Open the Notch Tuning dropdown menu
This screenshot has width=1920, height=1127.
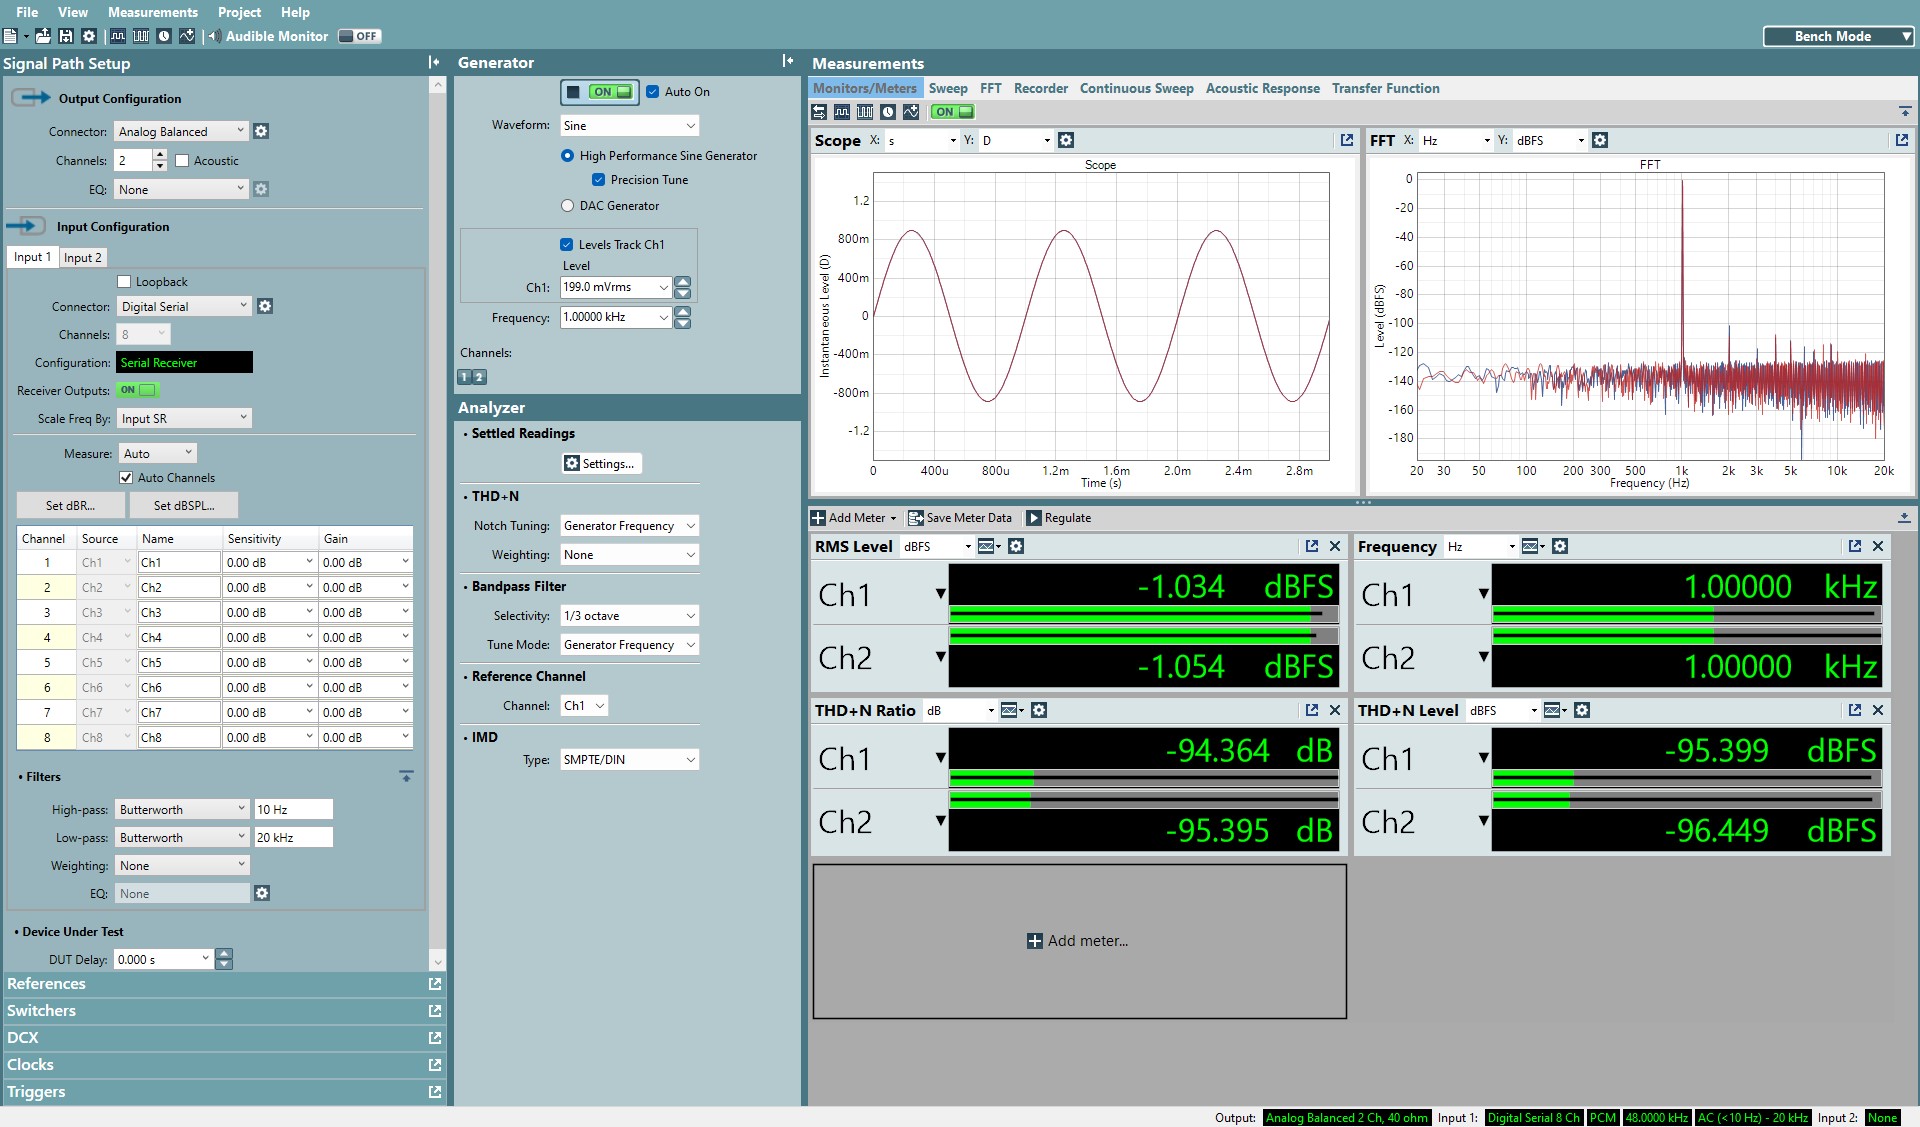(x=628, y=526)
